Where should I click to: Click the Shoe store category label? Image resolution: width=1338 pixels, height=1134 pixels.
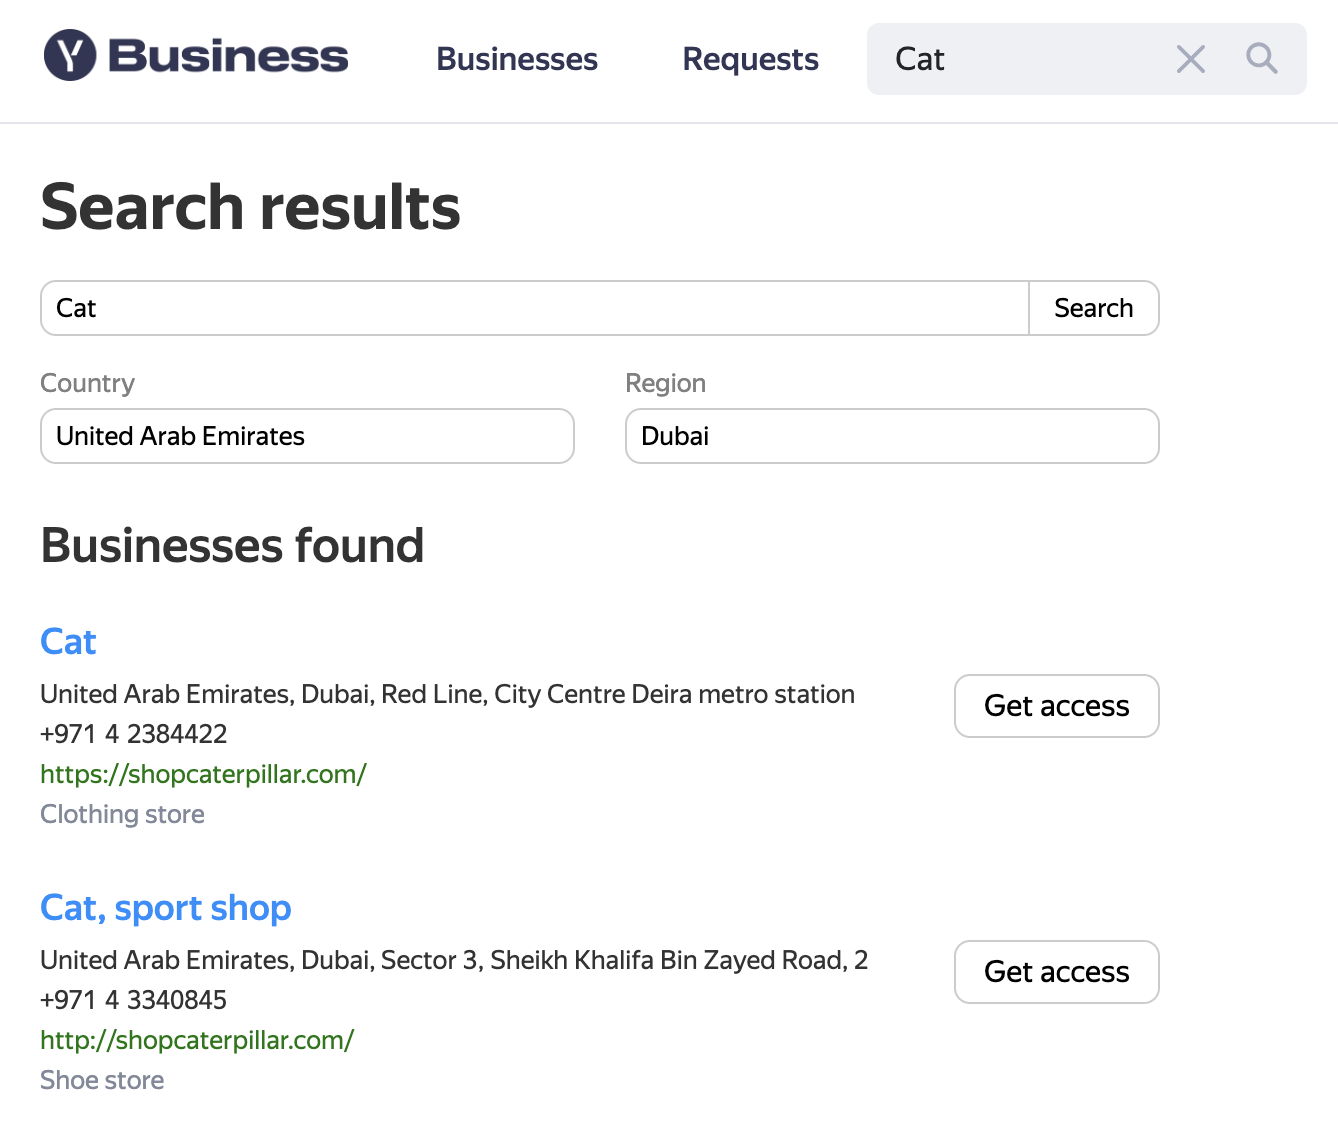pos(102,1080)
